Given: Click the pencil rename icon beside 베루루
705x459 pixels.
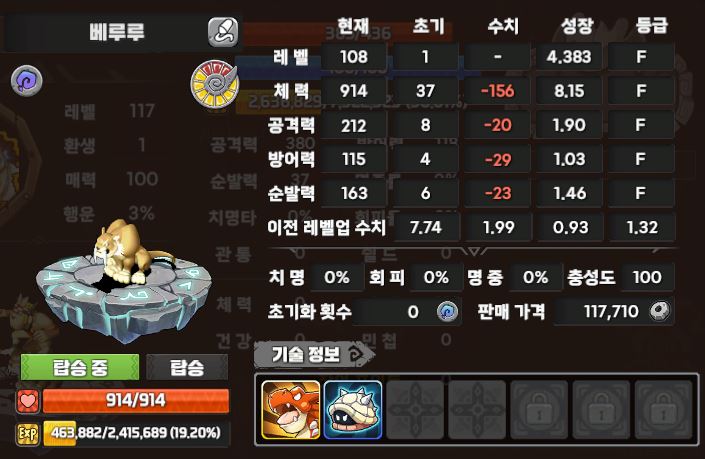Looking at the screenshot, I should point(223,32).
